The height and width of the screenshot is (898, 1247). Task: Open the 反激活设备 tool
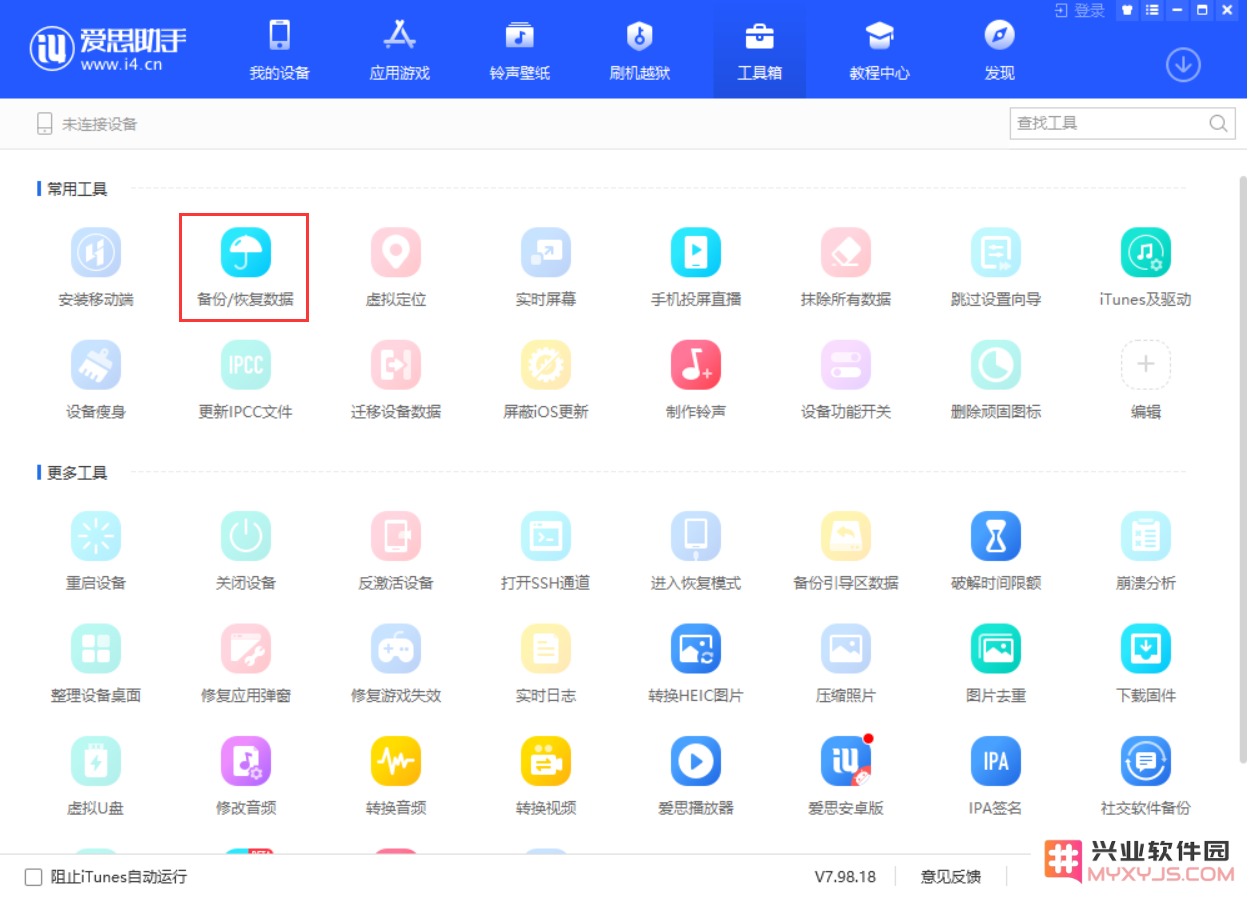pos(396,551)
